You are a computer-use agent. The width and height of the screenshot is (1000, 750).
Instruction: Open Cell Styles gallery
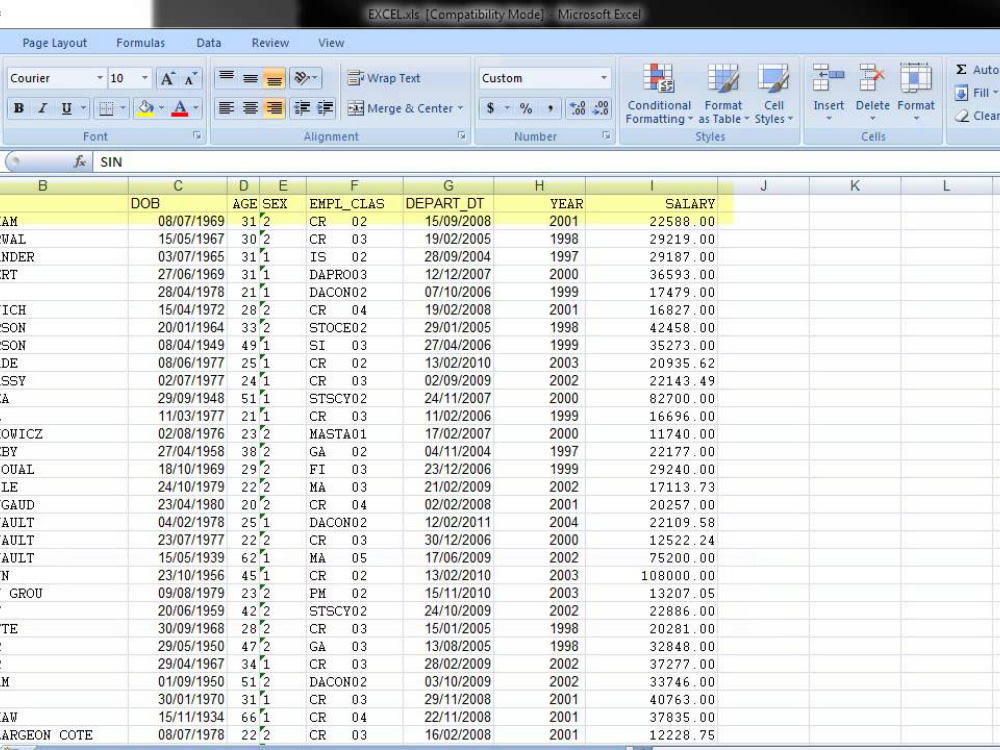click(x=774, y=94)
